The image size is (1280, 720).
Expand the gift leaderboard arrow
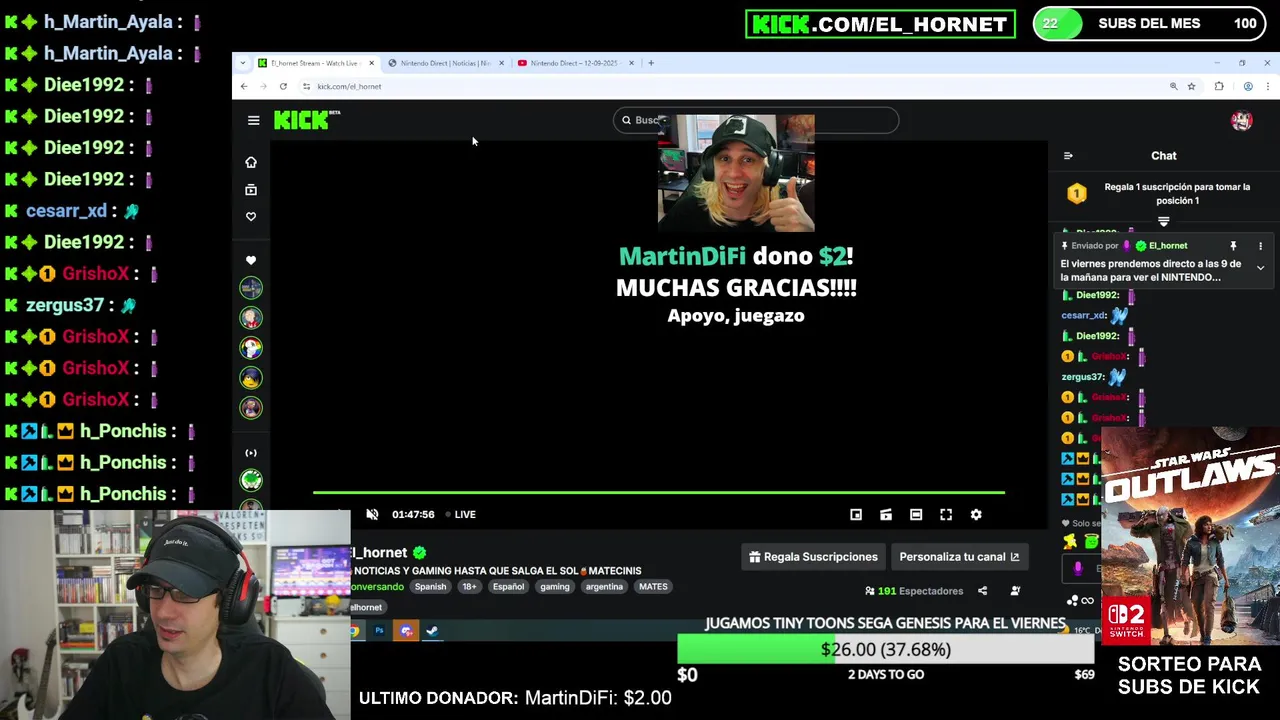coord(1163,222)
